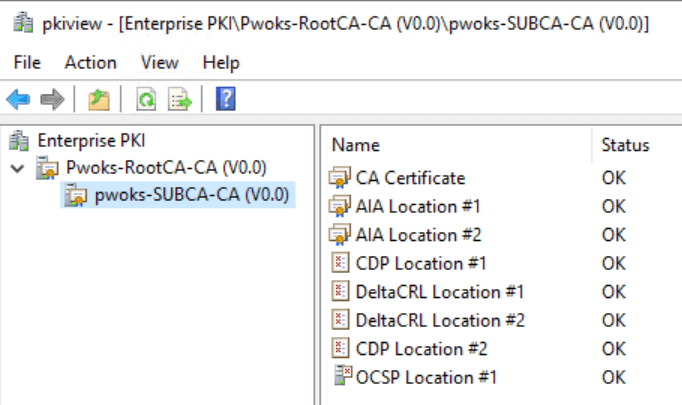682x405 pixels.
Task: Click the pkiview window title text
Action: (345, 23)
